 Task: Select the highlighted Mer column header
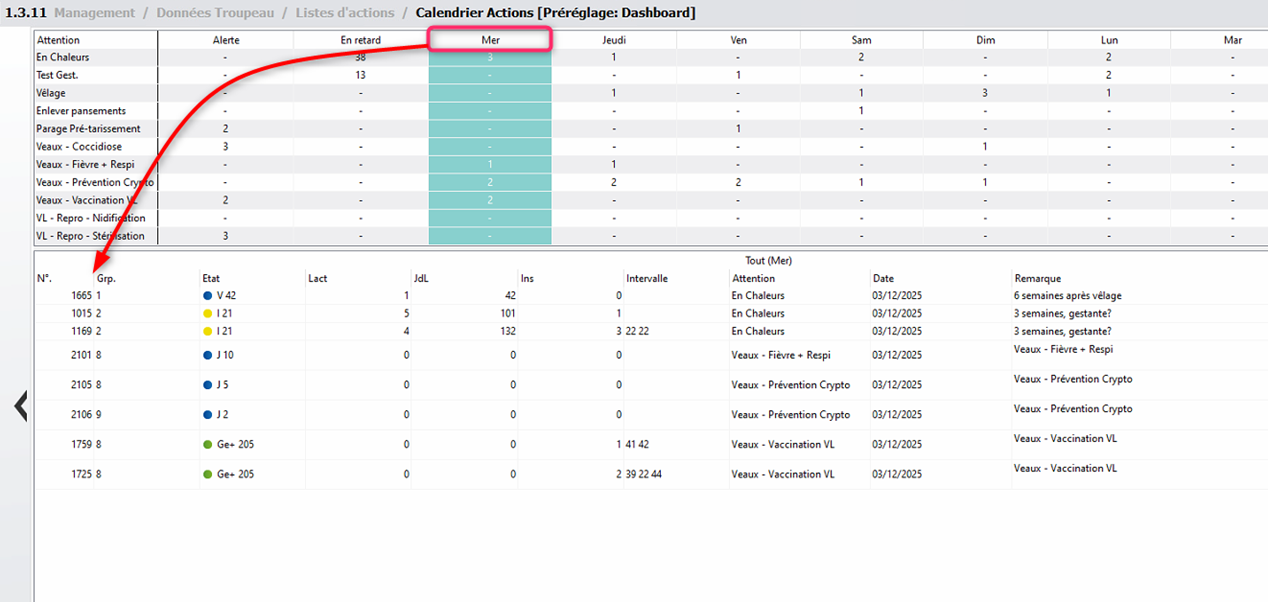490,40
